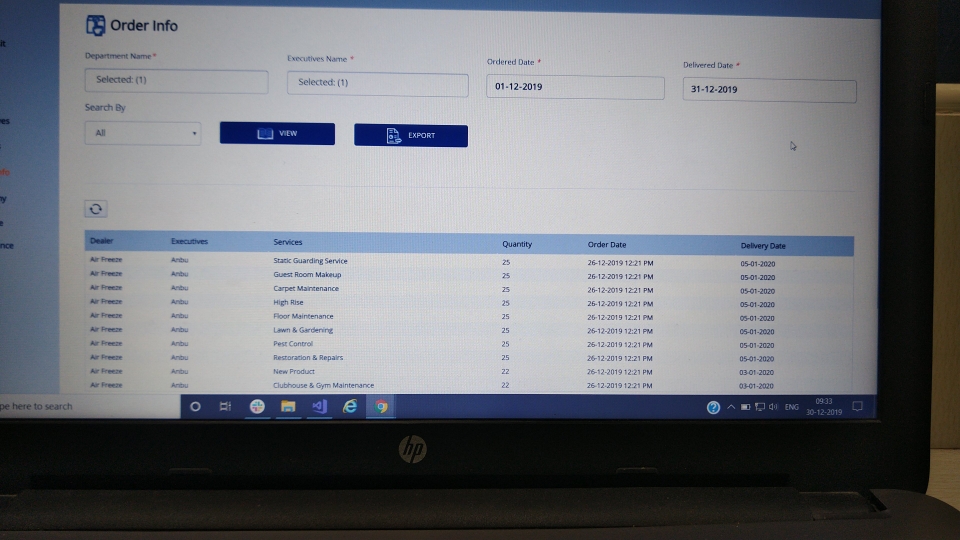
Task: Open Task View in the taskbar
Action: click(x=225, y=406)
